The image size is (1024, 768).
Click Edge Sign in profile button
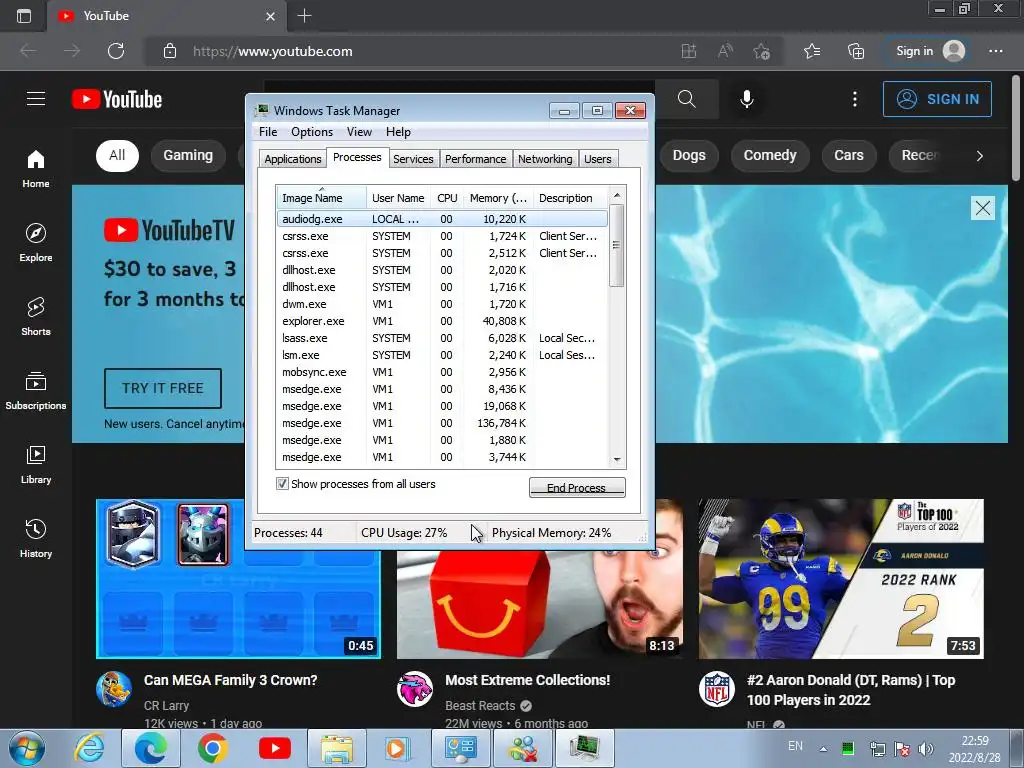point(929,51)
